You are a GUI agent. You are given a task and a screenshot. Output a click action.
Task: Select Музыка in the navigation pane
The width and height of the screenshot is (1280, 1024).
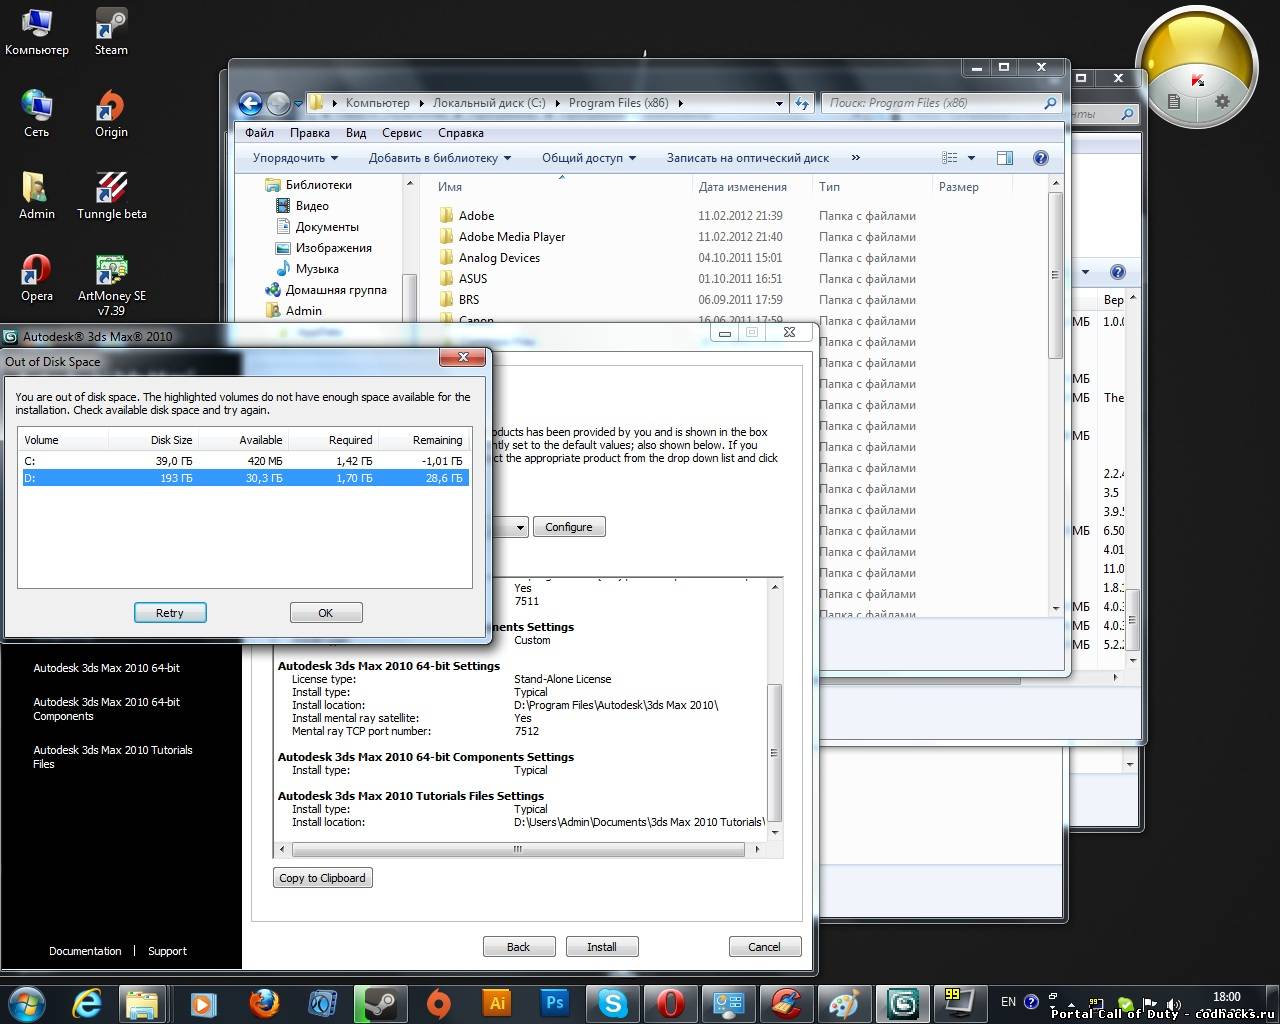coord(317,269)
